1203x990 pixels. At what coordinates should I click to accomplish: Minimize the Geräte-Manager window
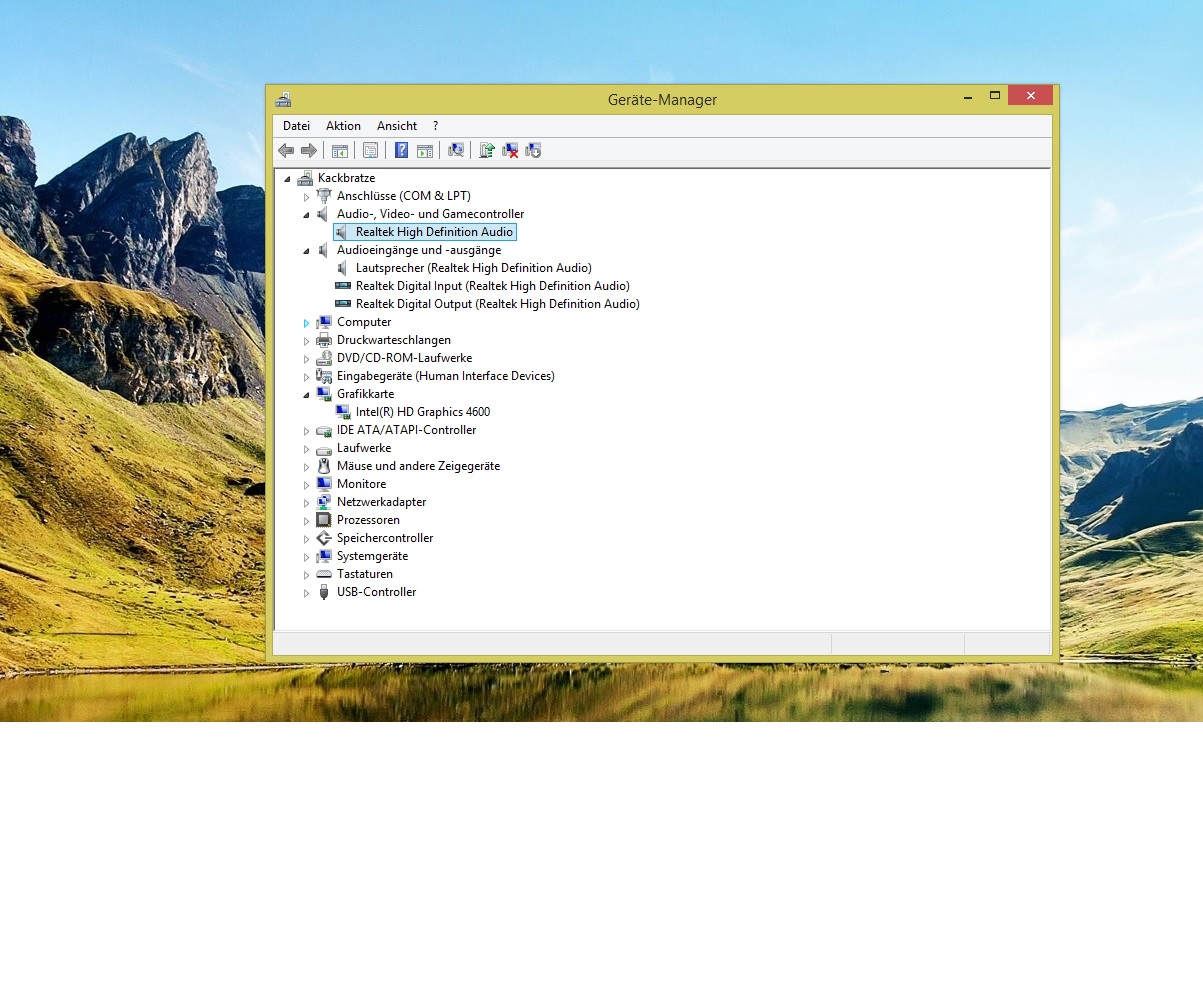[x=968, y=96]
